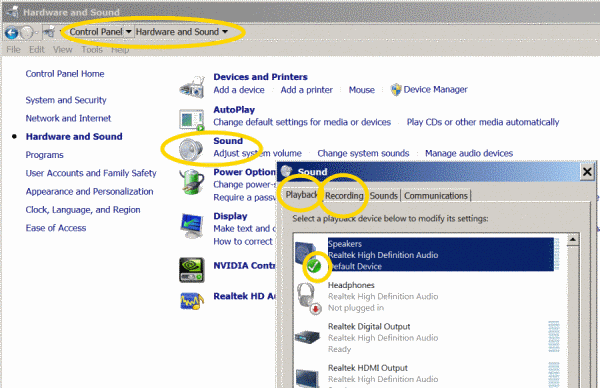Click the Sound speaker icon
Viewport: 600px width, 388px height.
click(x=191, y=150)
